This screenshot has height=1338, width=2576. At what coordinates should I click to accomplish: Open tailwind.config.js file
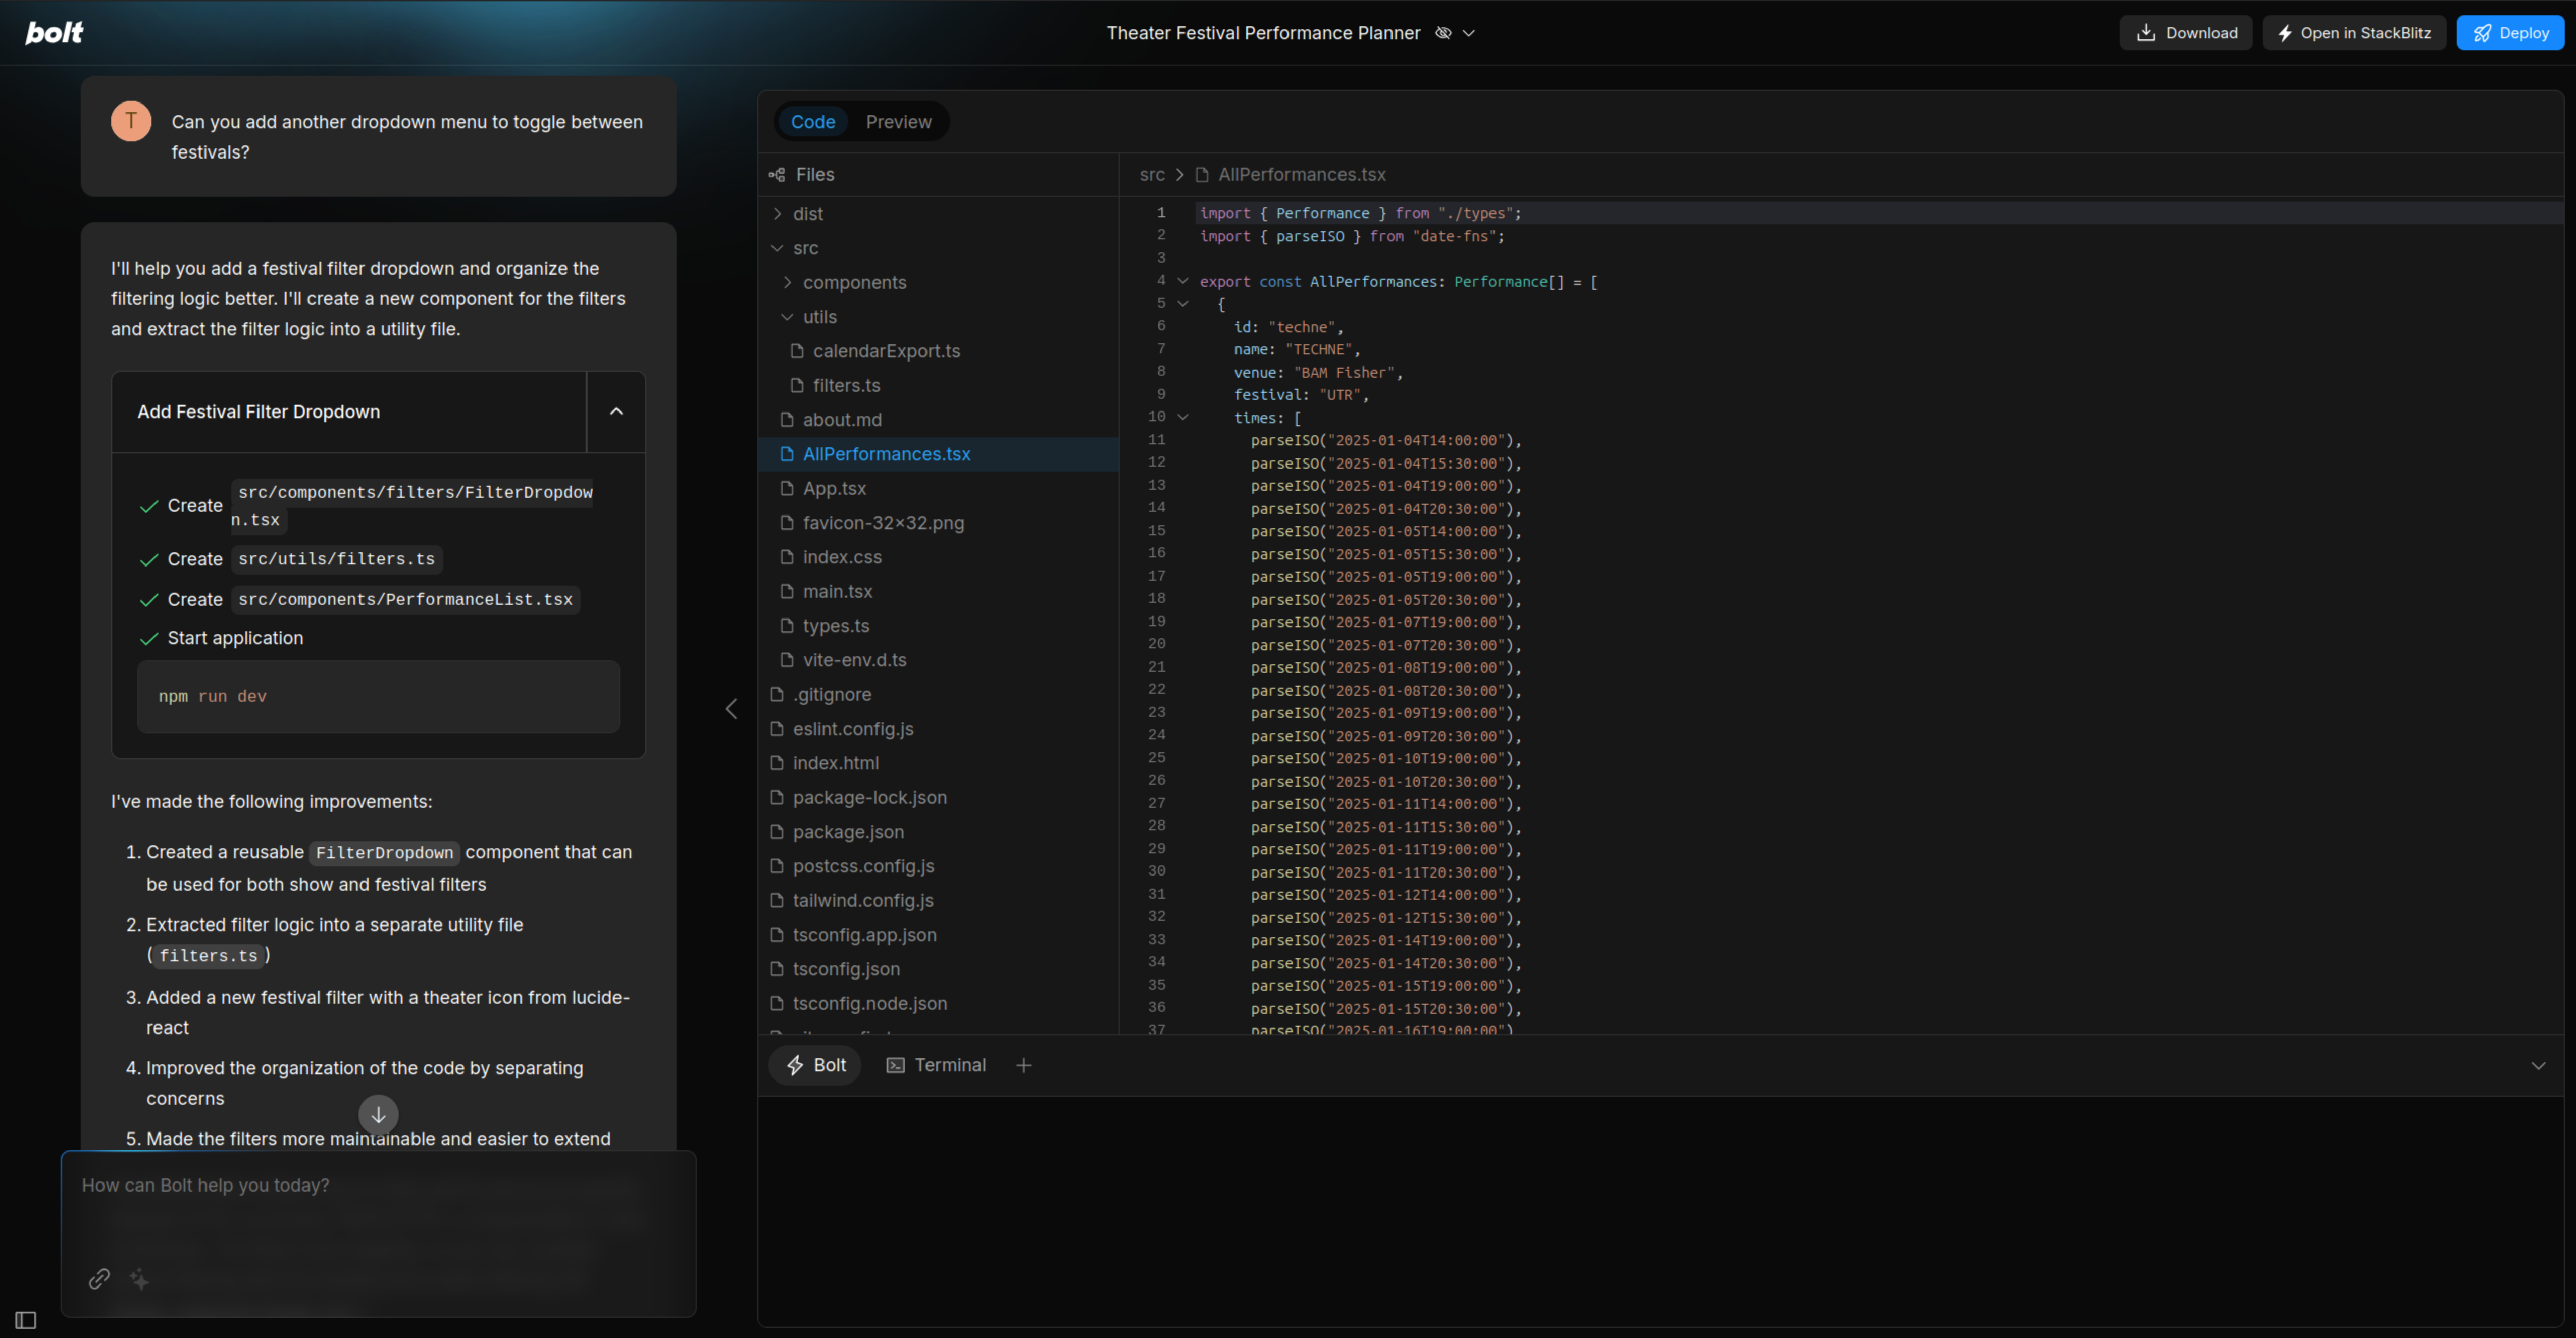click(938, 901)
